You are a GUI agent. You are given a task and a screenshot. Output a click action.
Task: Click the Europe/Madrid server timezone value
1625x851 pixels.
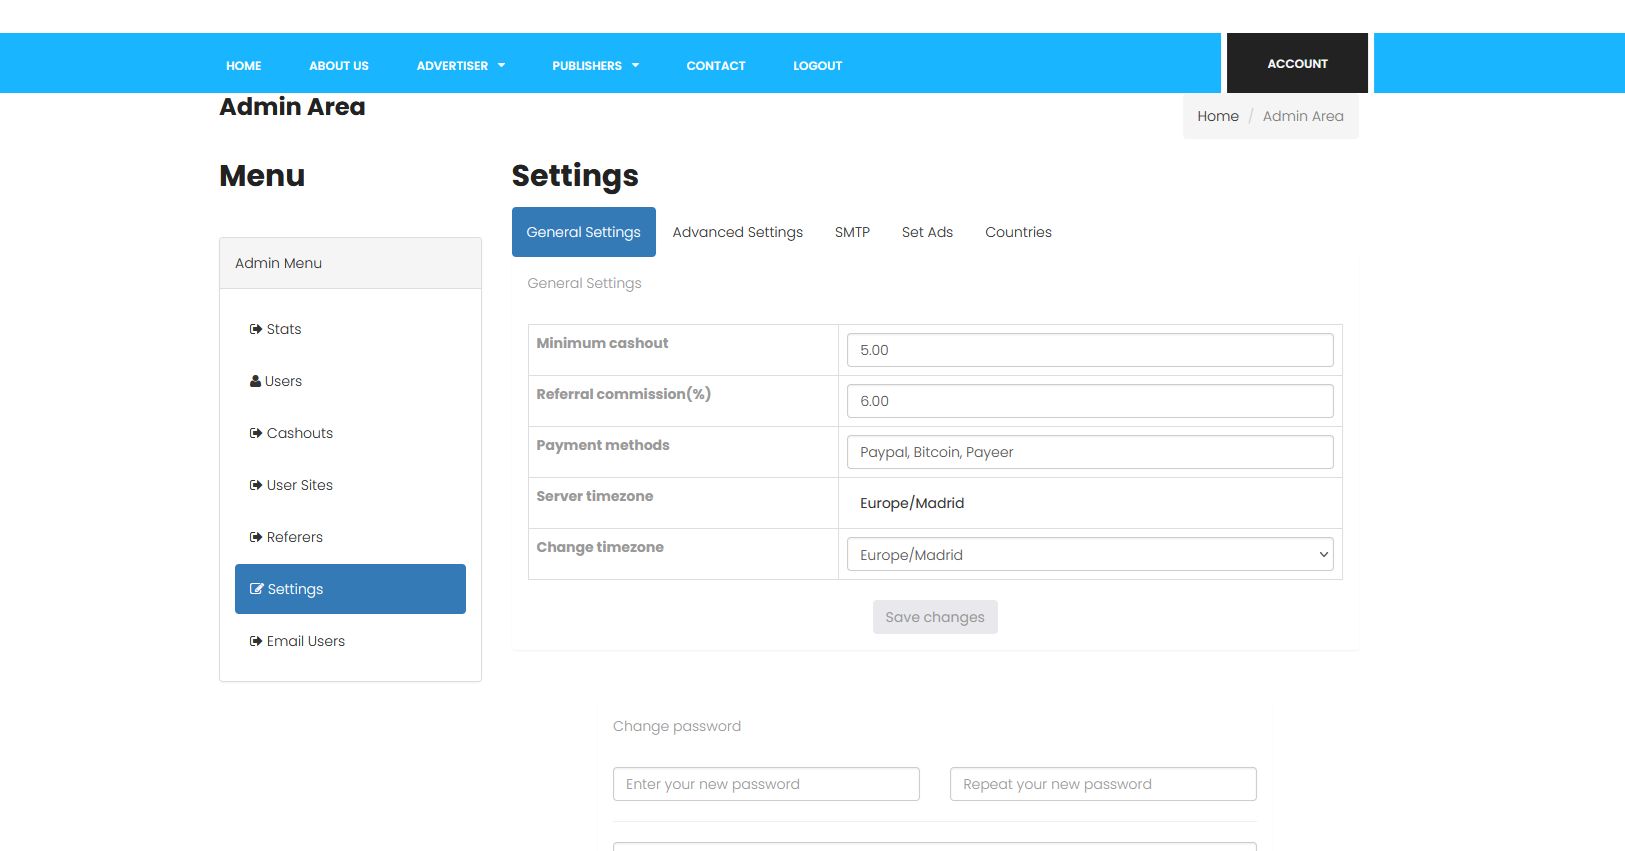coord(912,503)
